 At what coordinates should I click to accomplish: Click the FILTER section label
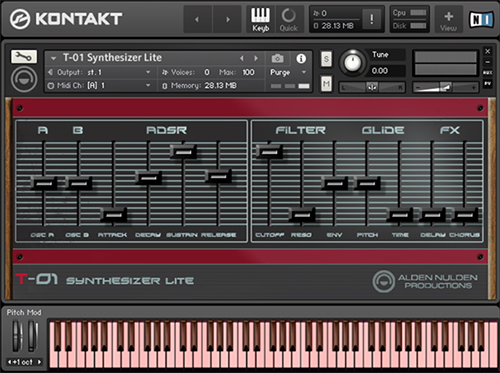300,130
